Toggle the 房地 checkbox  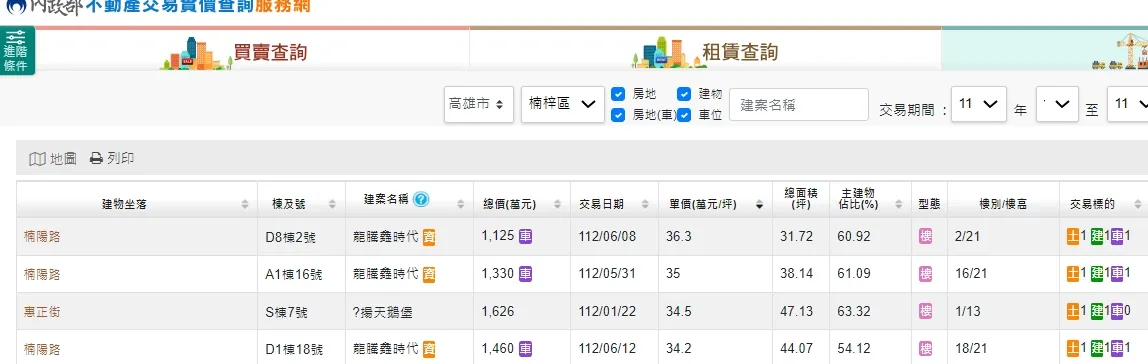coord(619,94)
